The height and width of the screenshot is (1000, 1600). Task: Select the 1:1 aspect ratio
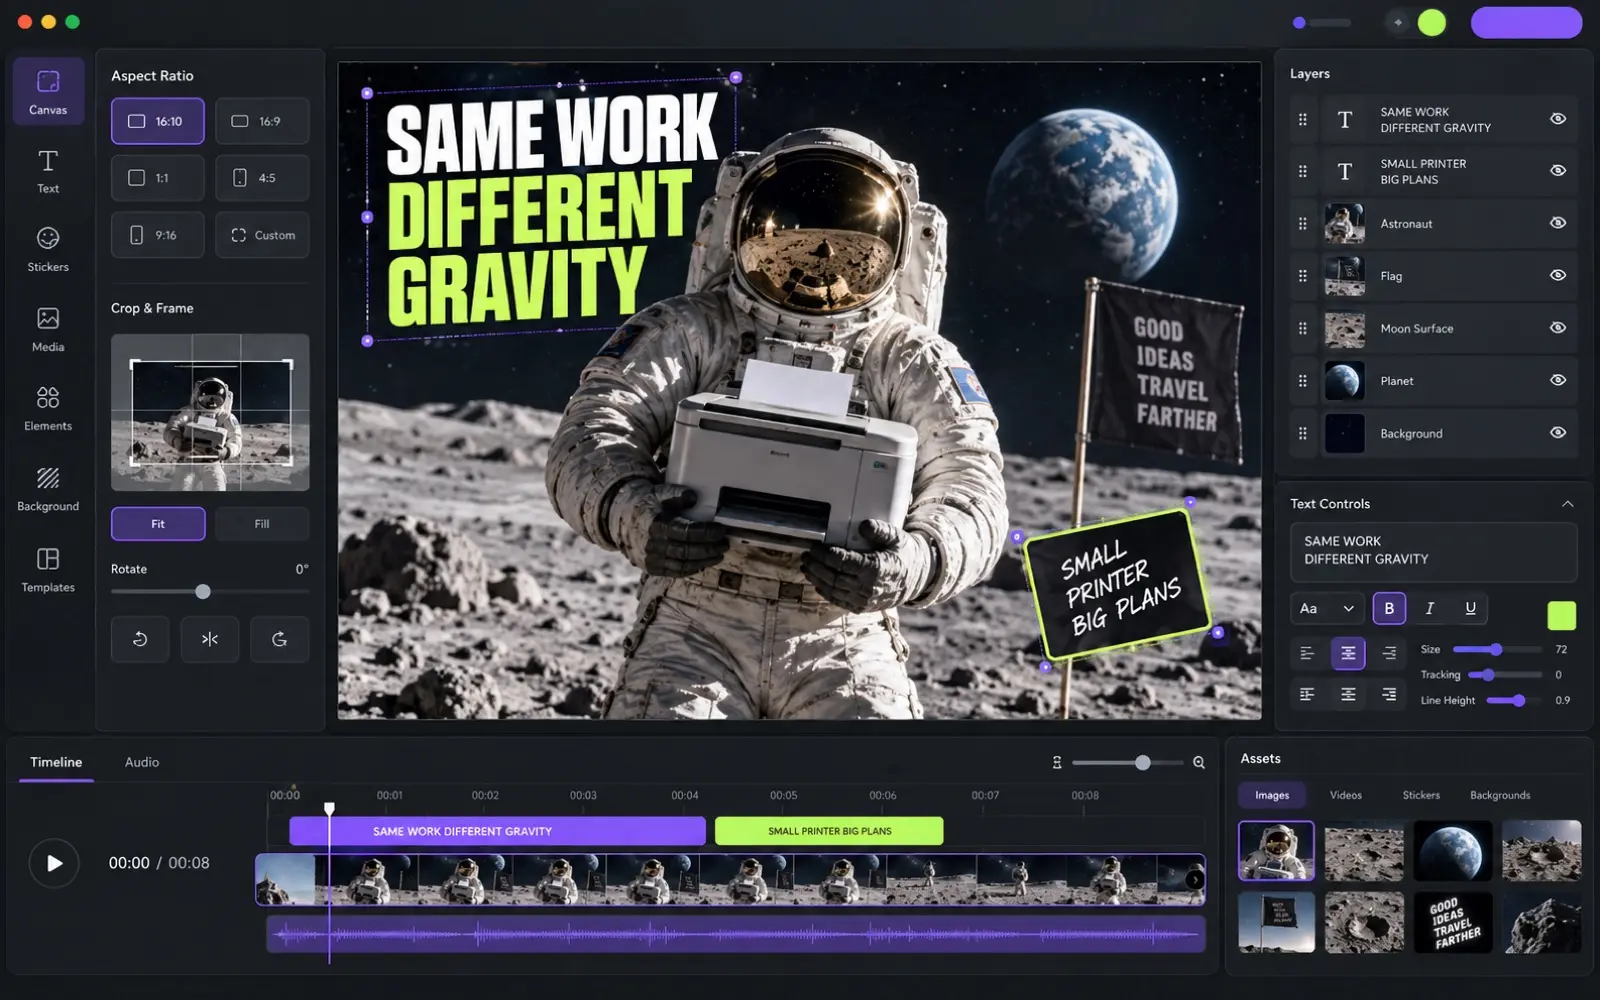click(x=158, y=178)
